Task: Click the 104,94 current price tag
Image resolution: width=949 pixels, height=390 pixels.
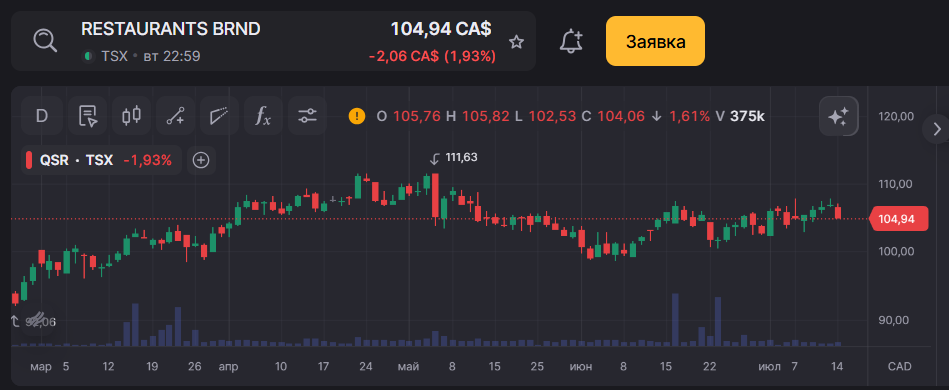Action: (x=899, y=219)
